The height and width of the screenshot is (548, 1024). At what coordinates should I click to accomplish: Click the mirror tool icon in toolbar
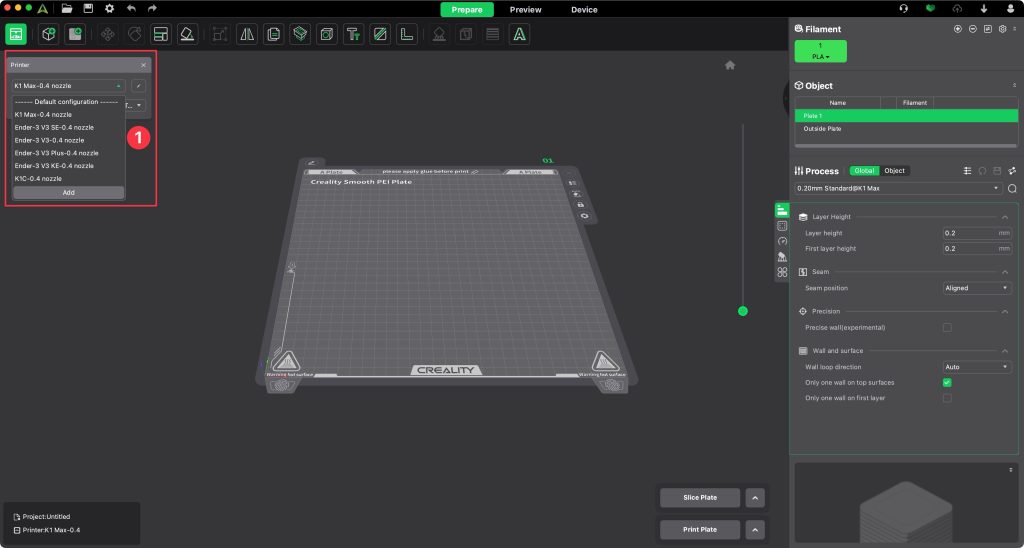coord(247,34)
